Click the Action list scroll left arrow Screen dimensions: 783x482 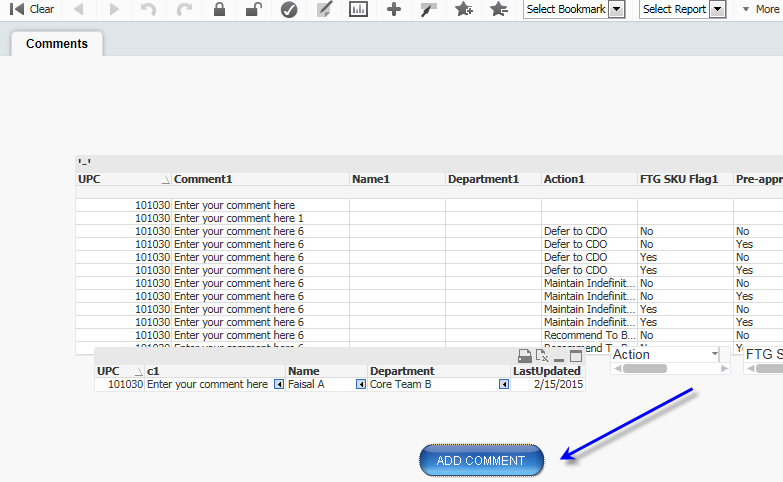618,369
